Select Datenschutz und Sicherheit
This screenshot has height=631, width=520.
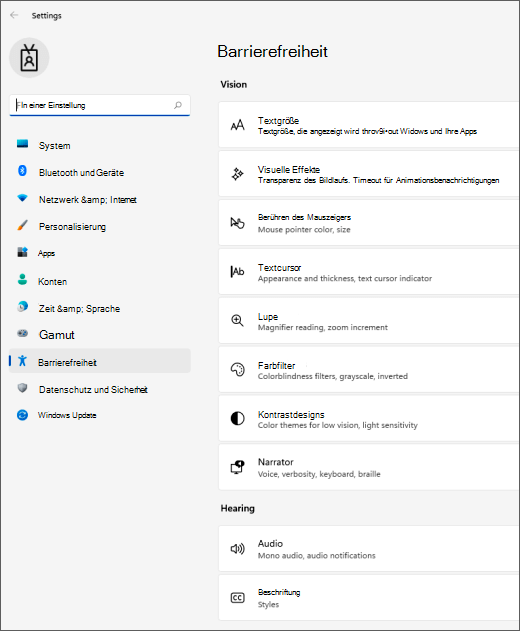(x=100, y=390)
